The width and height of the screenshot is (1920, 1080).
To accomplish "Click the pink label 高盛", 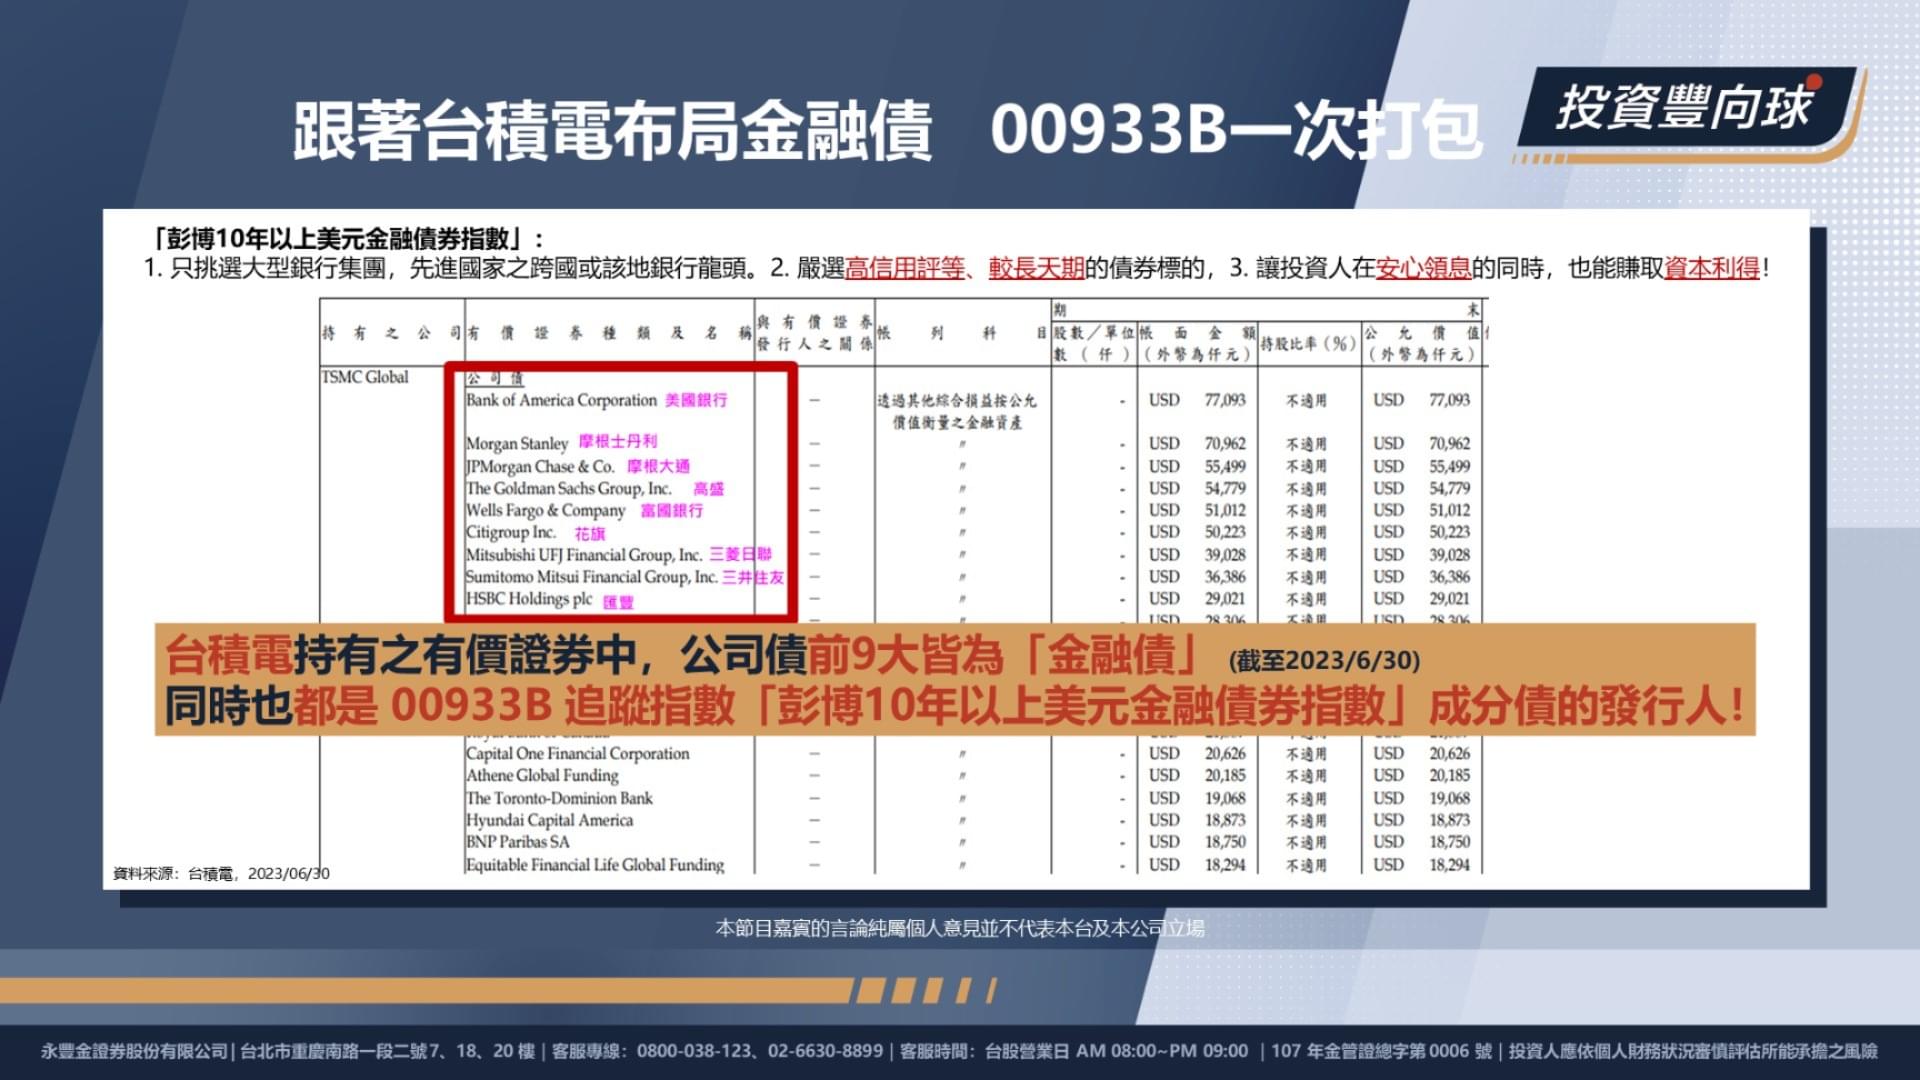I will pyautogui.click(x=709, y=489).
